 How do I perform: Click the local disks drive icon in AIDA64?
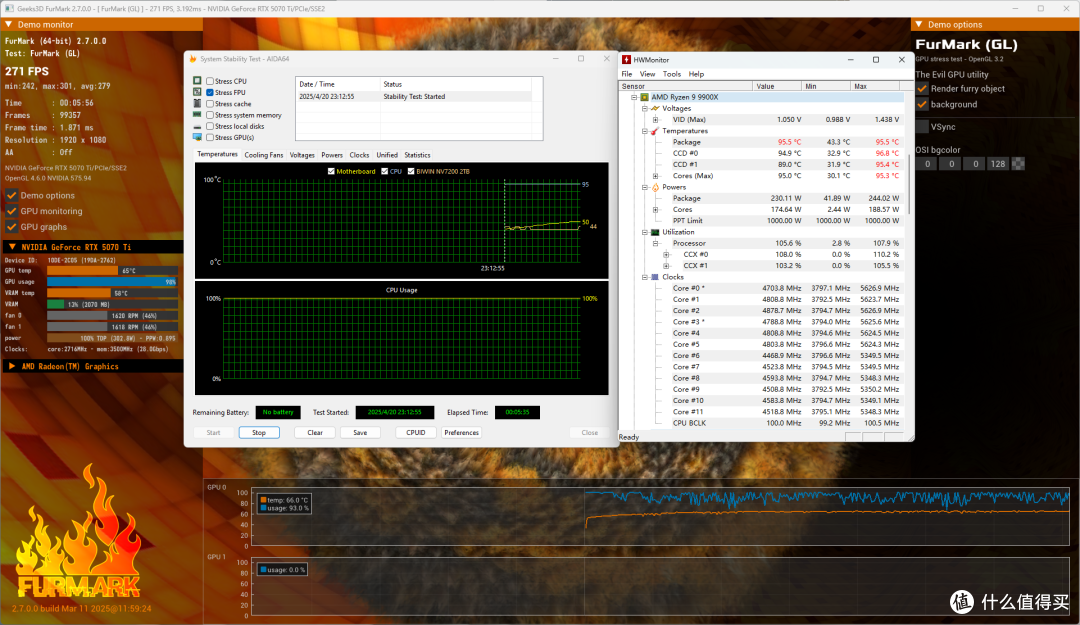tap(198, 126)
